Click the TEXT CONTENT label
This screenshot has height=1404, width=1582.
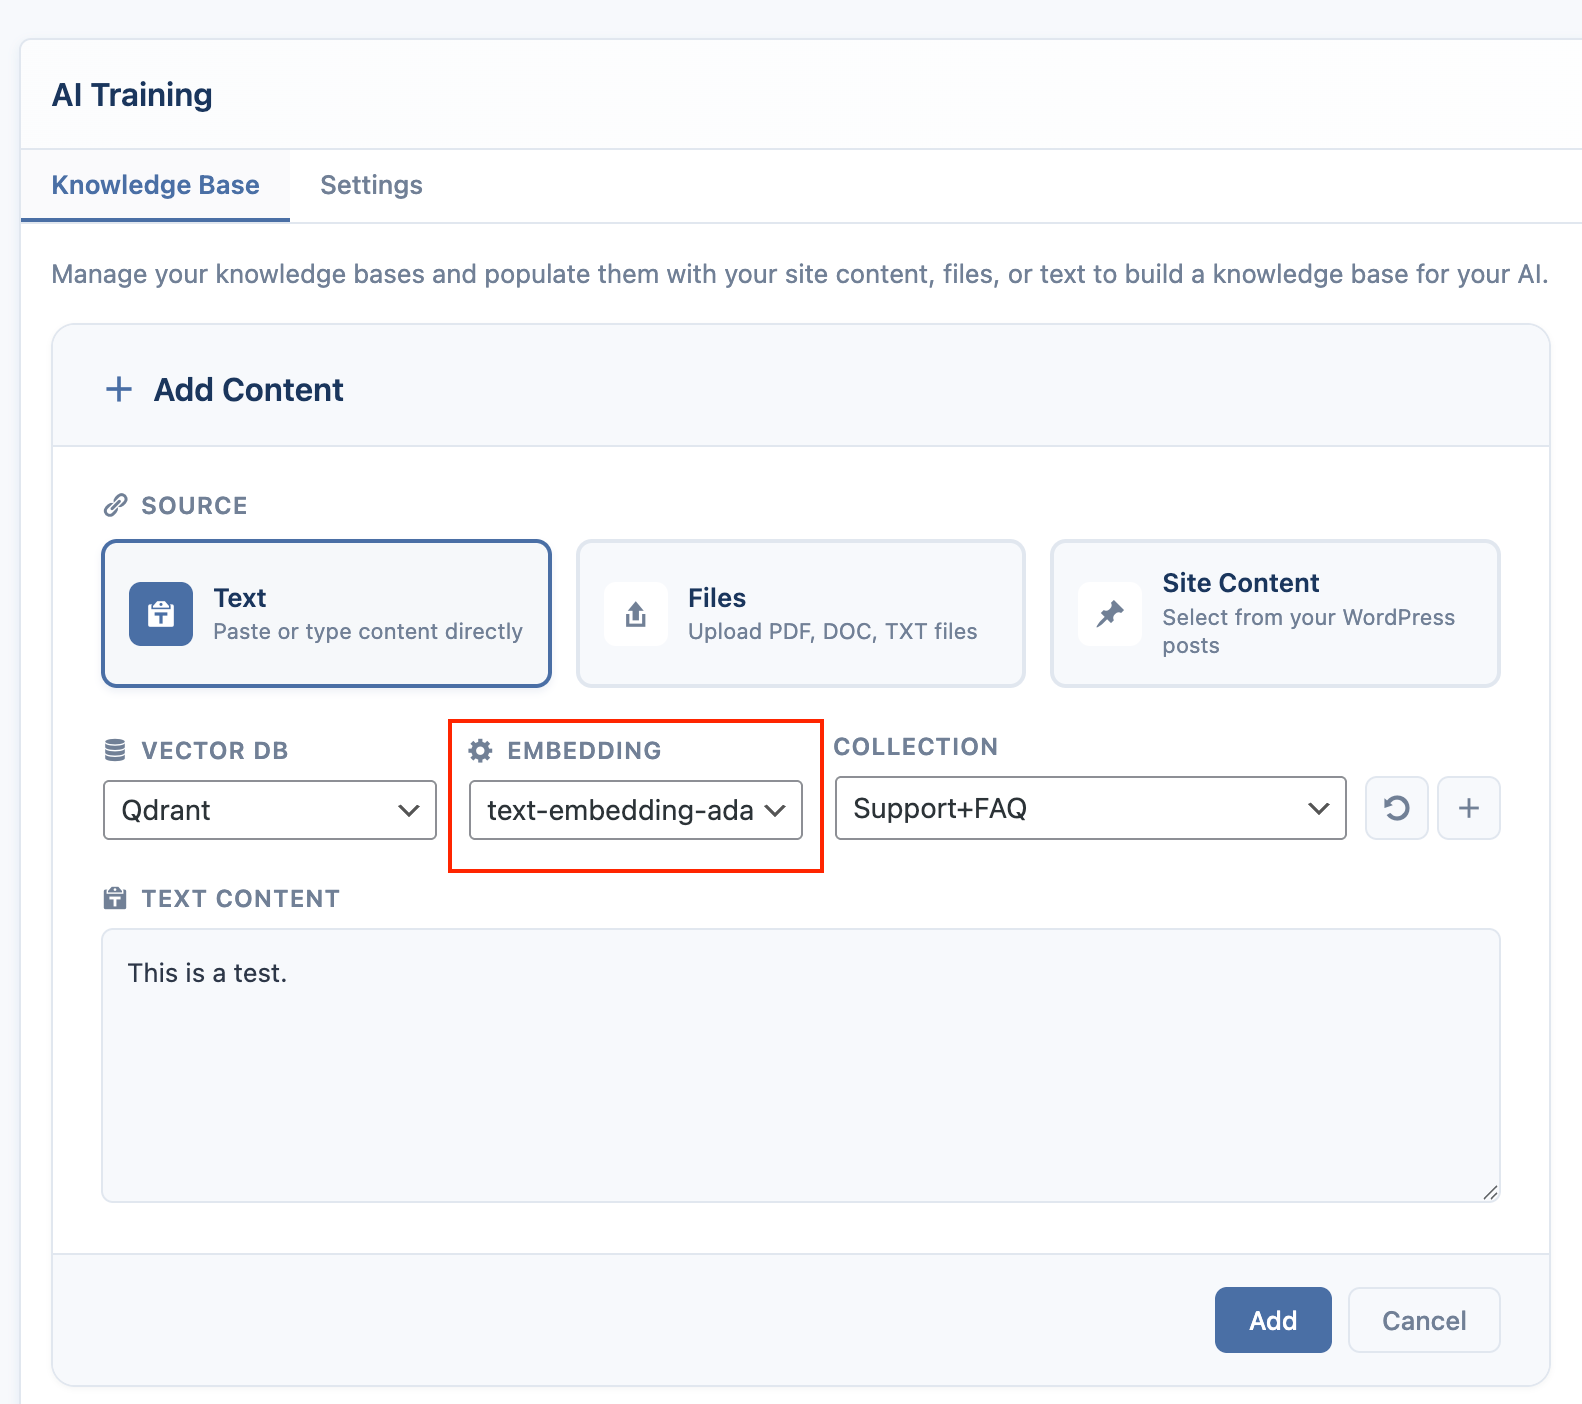coord(240,898)
